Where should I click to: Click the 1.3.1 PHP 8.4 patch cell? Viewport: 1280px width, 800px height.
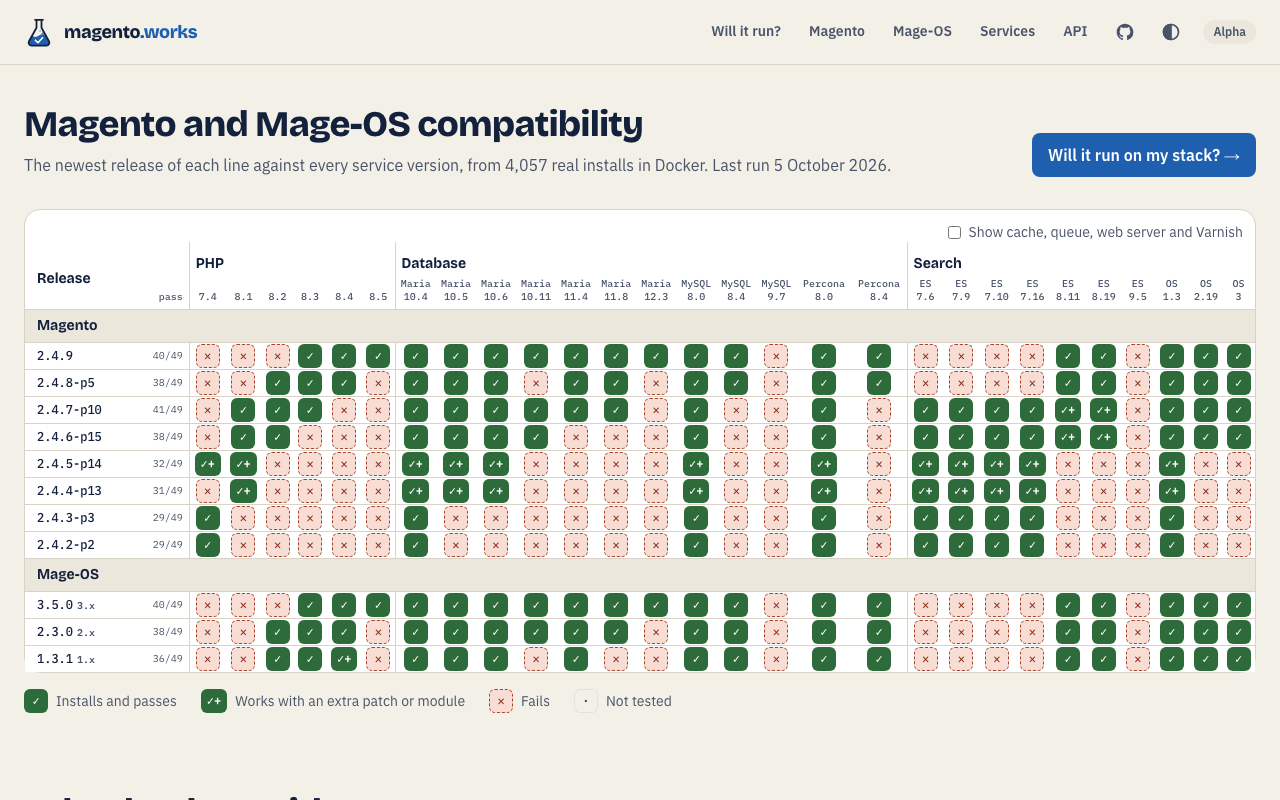pyautogui.click(x=344, y=659)
